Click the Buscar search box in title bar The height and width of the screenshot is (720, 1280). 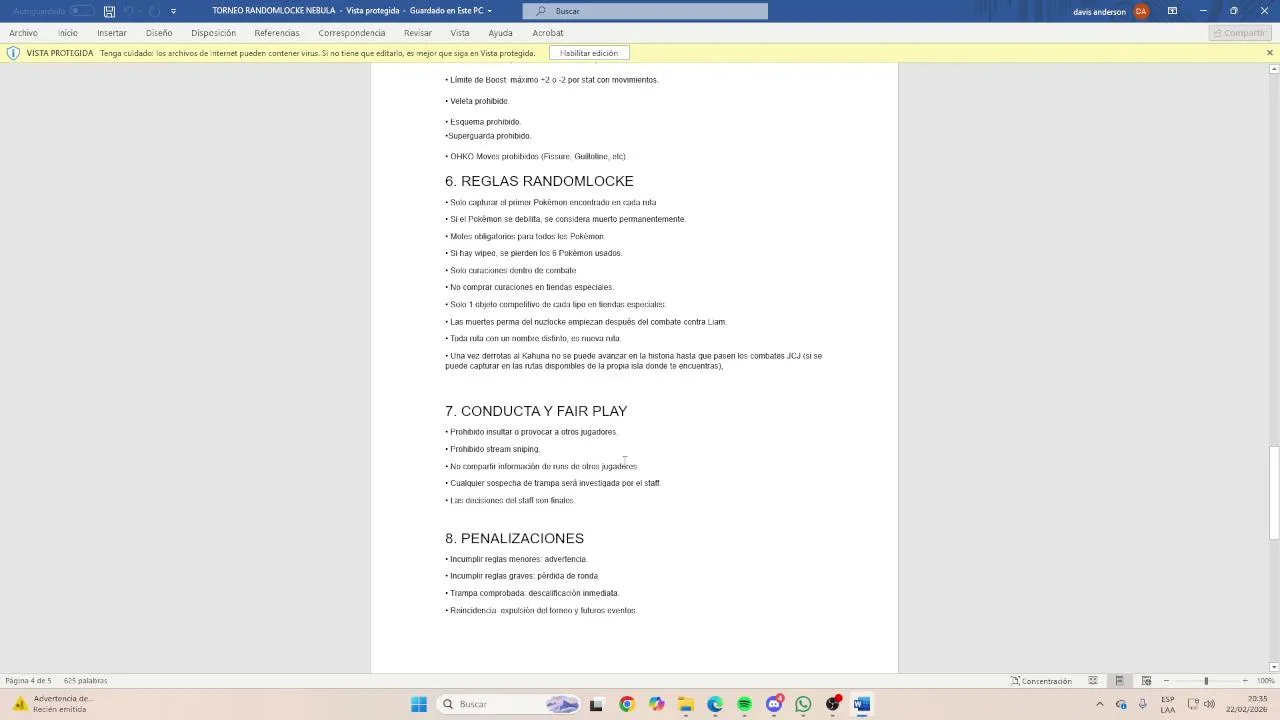(x=645, y=11)
